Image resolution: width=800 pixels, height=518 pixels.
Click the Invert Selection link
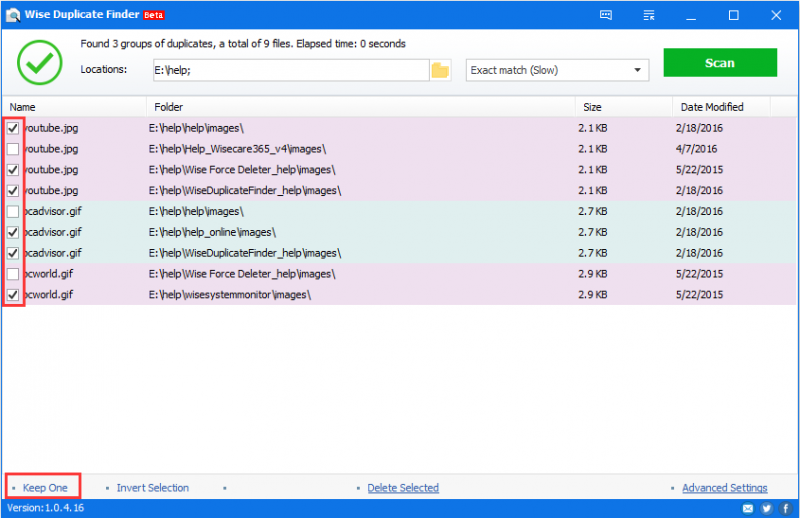[x=153, y=488]
